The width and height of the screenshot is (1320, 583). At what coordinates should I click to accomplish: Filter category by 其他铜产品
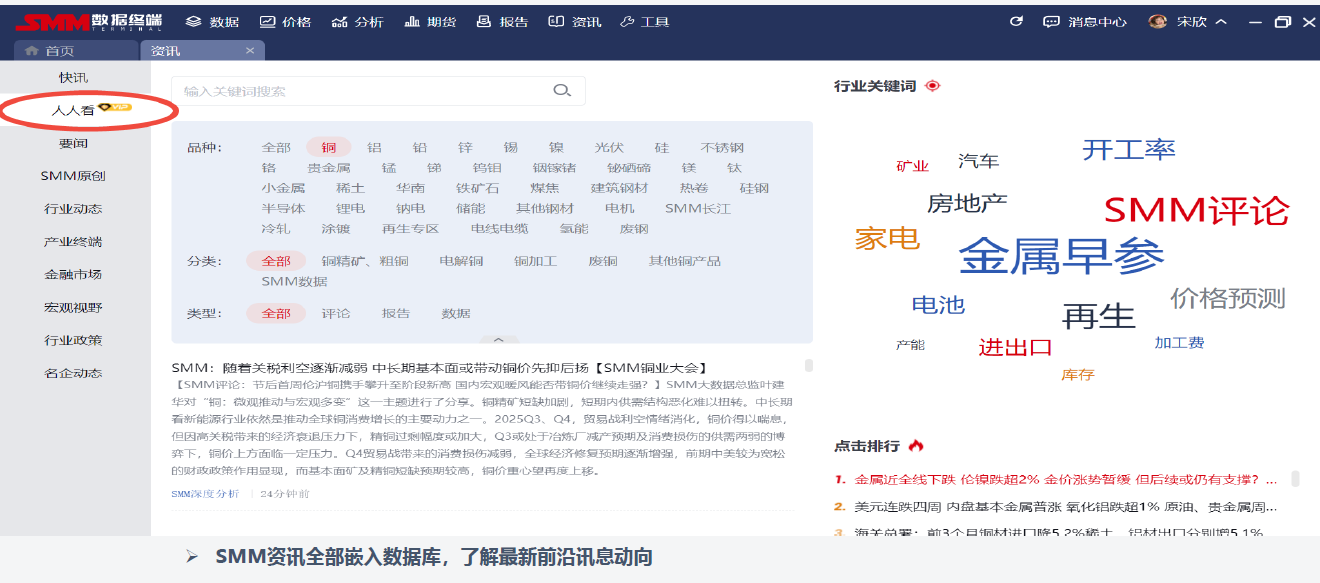[x=685, y=261]
